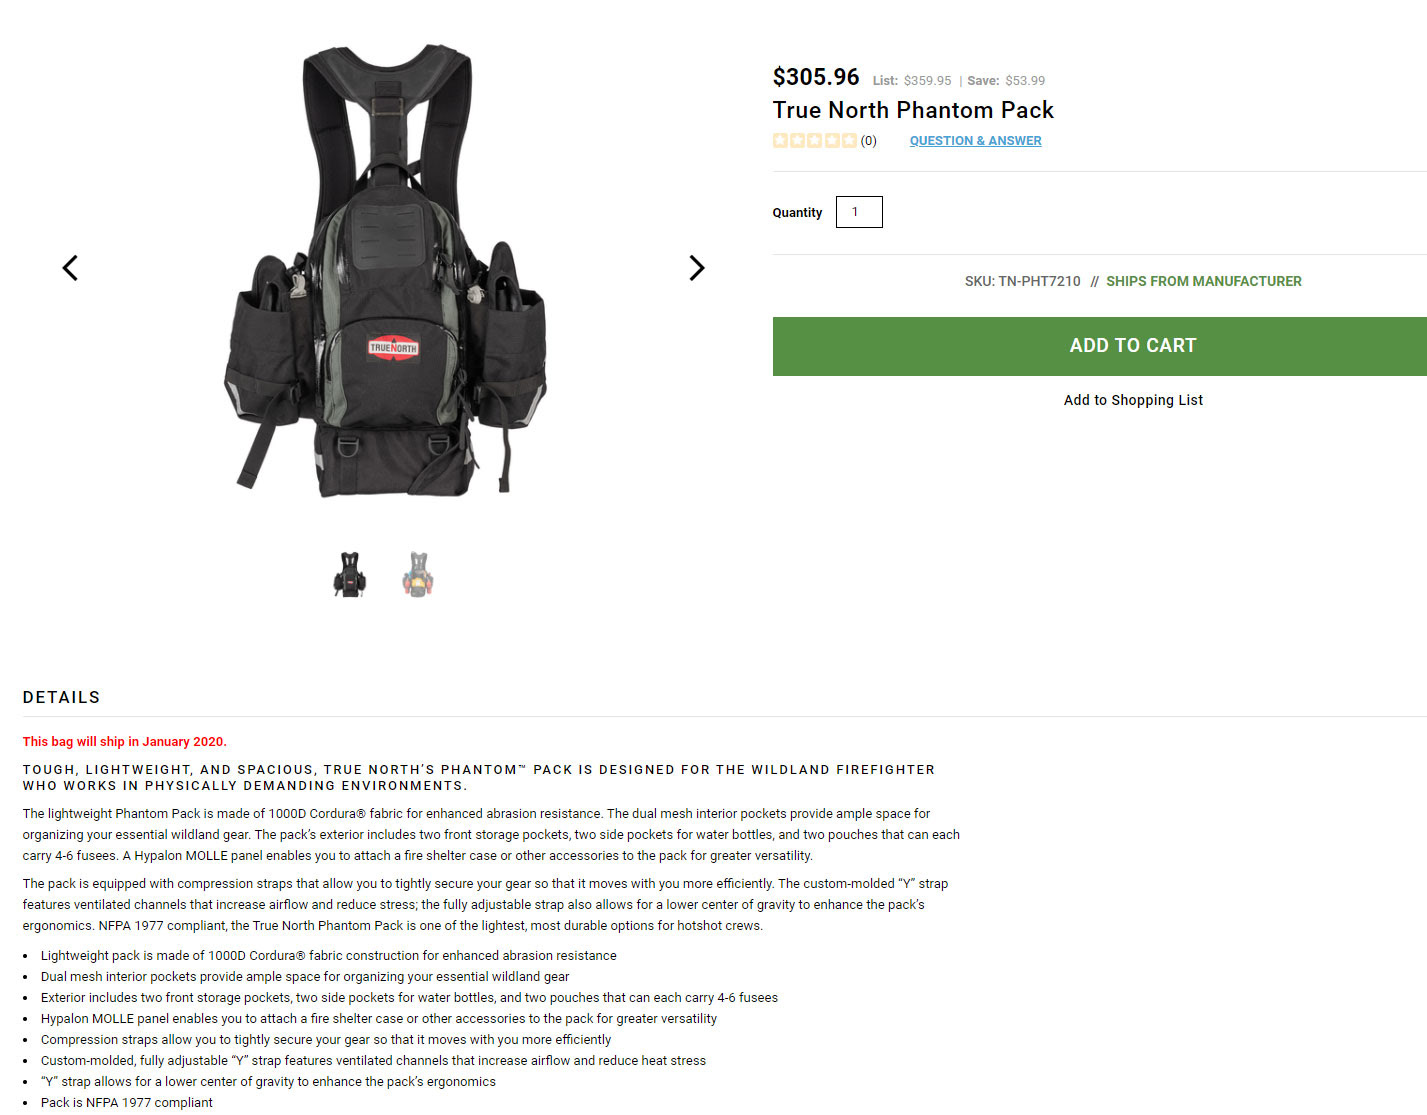Click the first rating star
Viewport: 1427px width, 1115px height.
781,140
